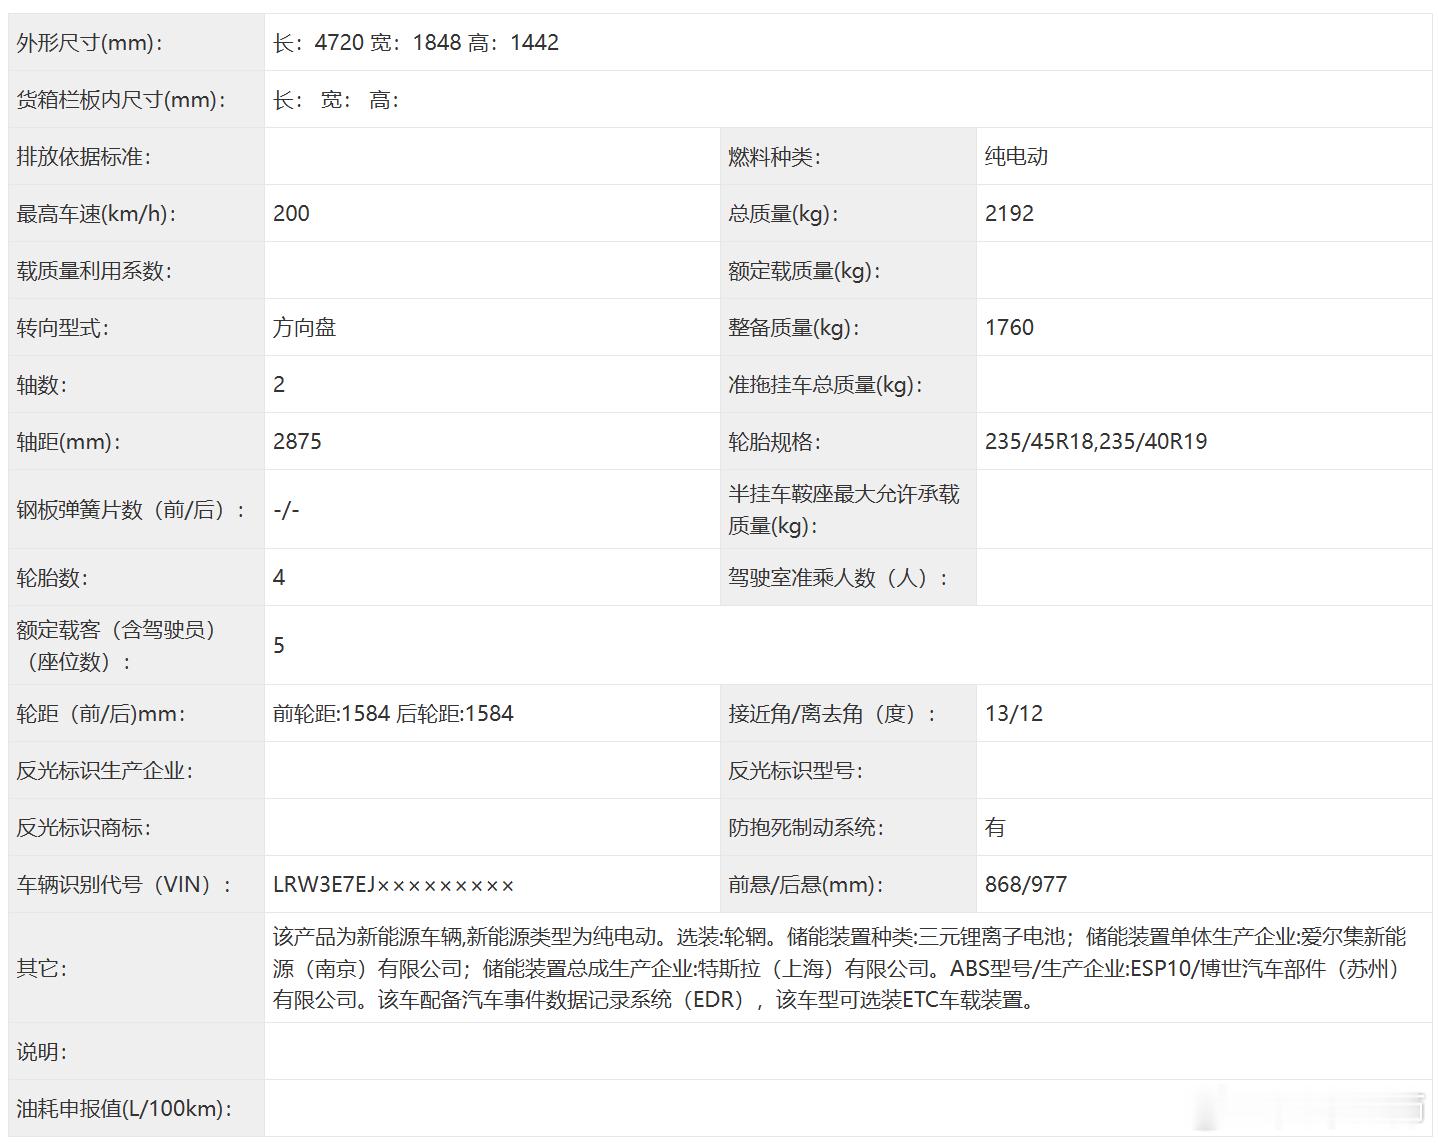Click the 接近角/离去角（度） label
Image resolution: width=1438 pixels, height=1144 pixels.
[x=833, y=714]
